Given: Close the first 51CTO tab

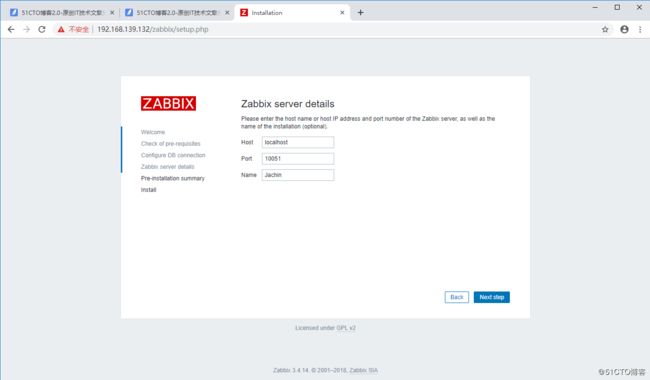Looking at the screenshot, I should 112,13.
